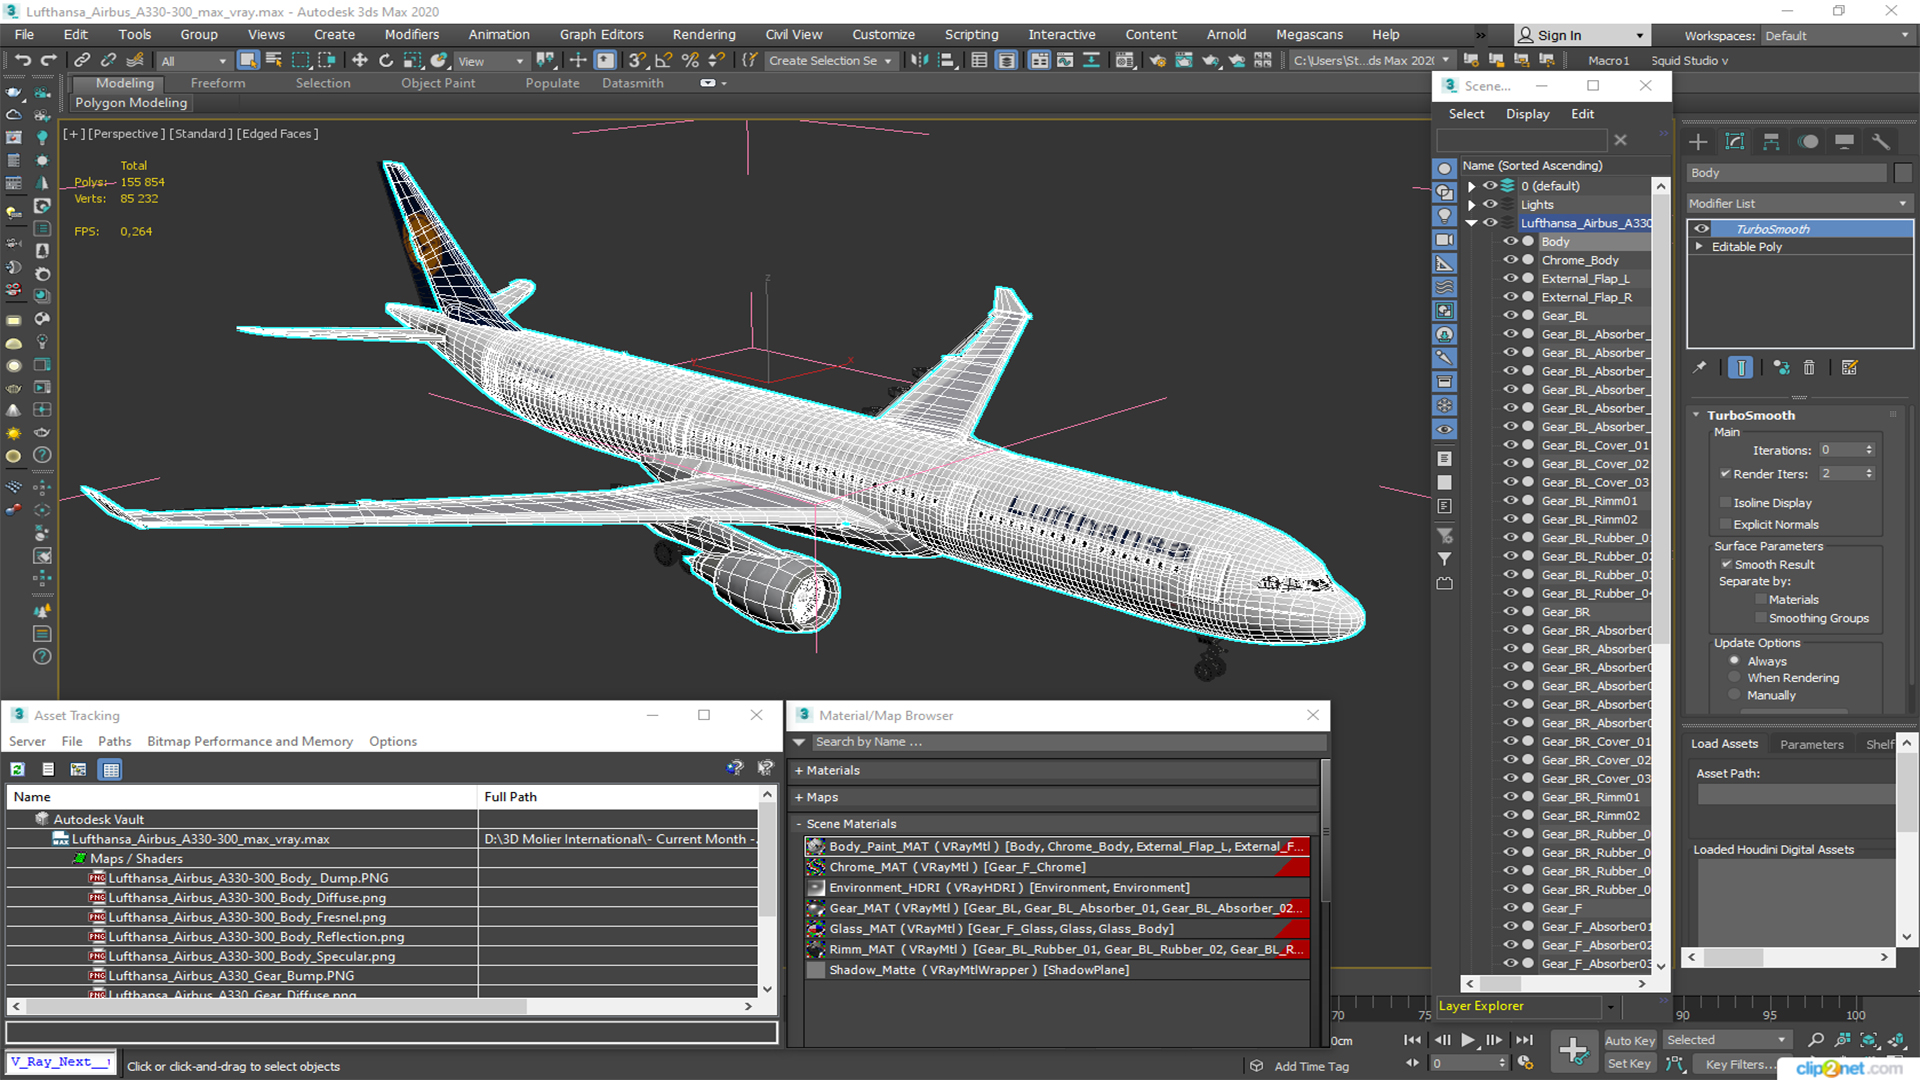1920x1080 pixels.
Task: Click the Redo arrow in main toolbar
Action: coord(47,60)
